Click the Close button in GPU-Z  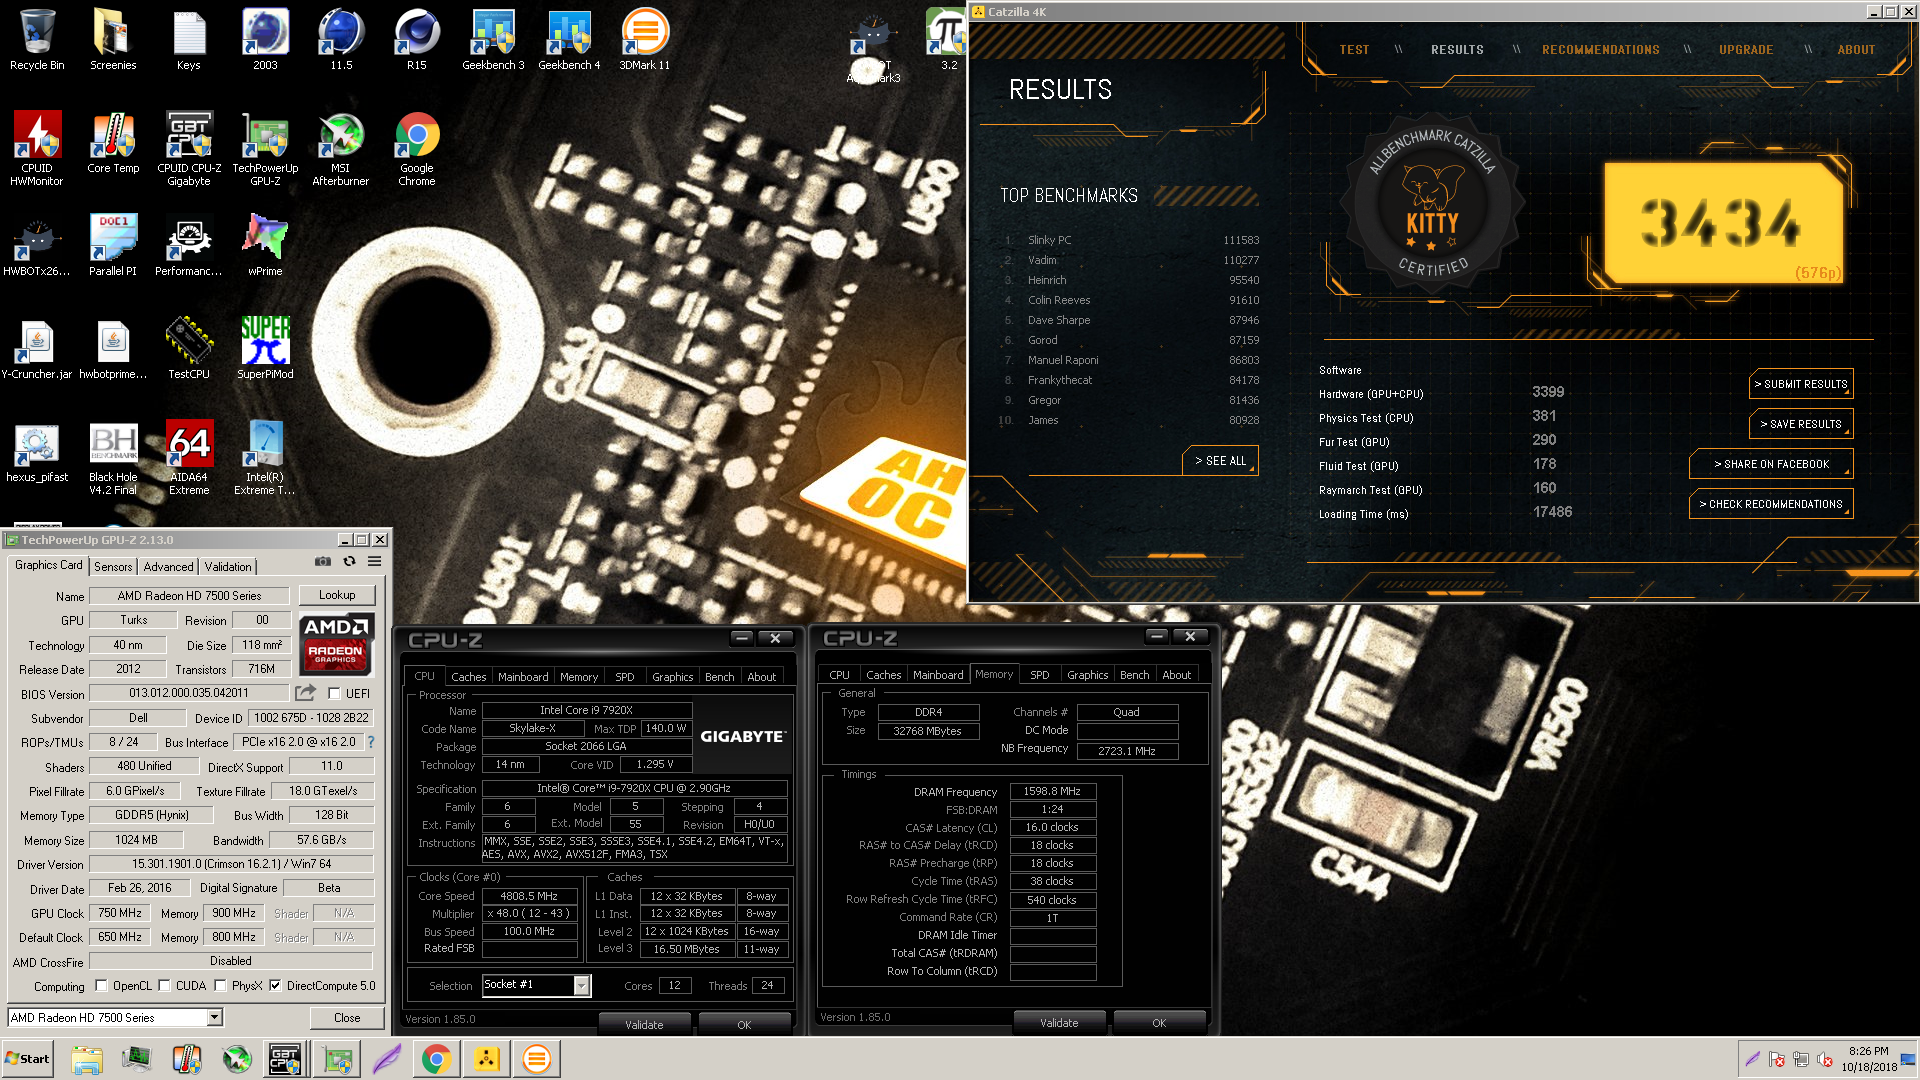tap(347, 1018)
